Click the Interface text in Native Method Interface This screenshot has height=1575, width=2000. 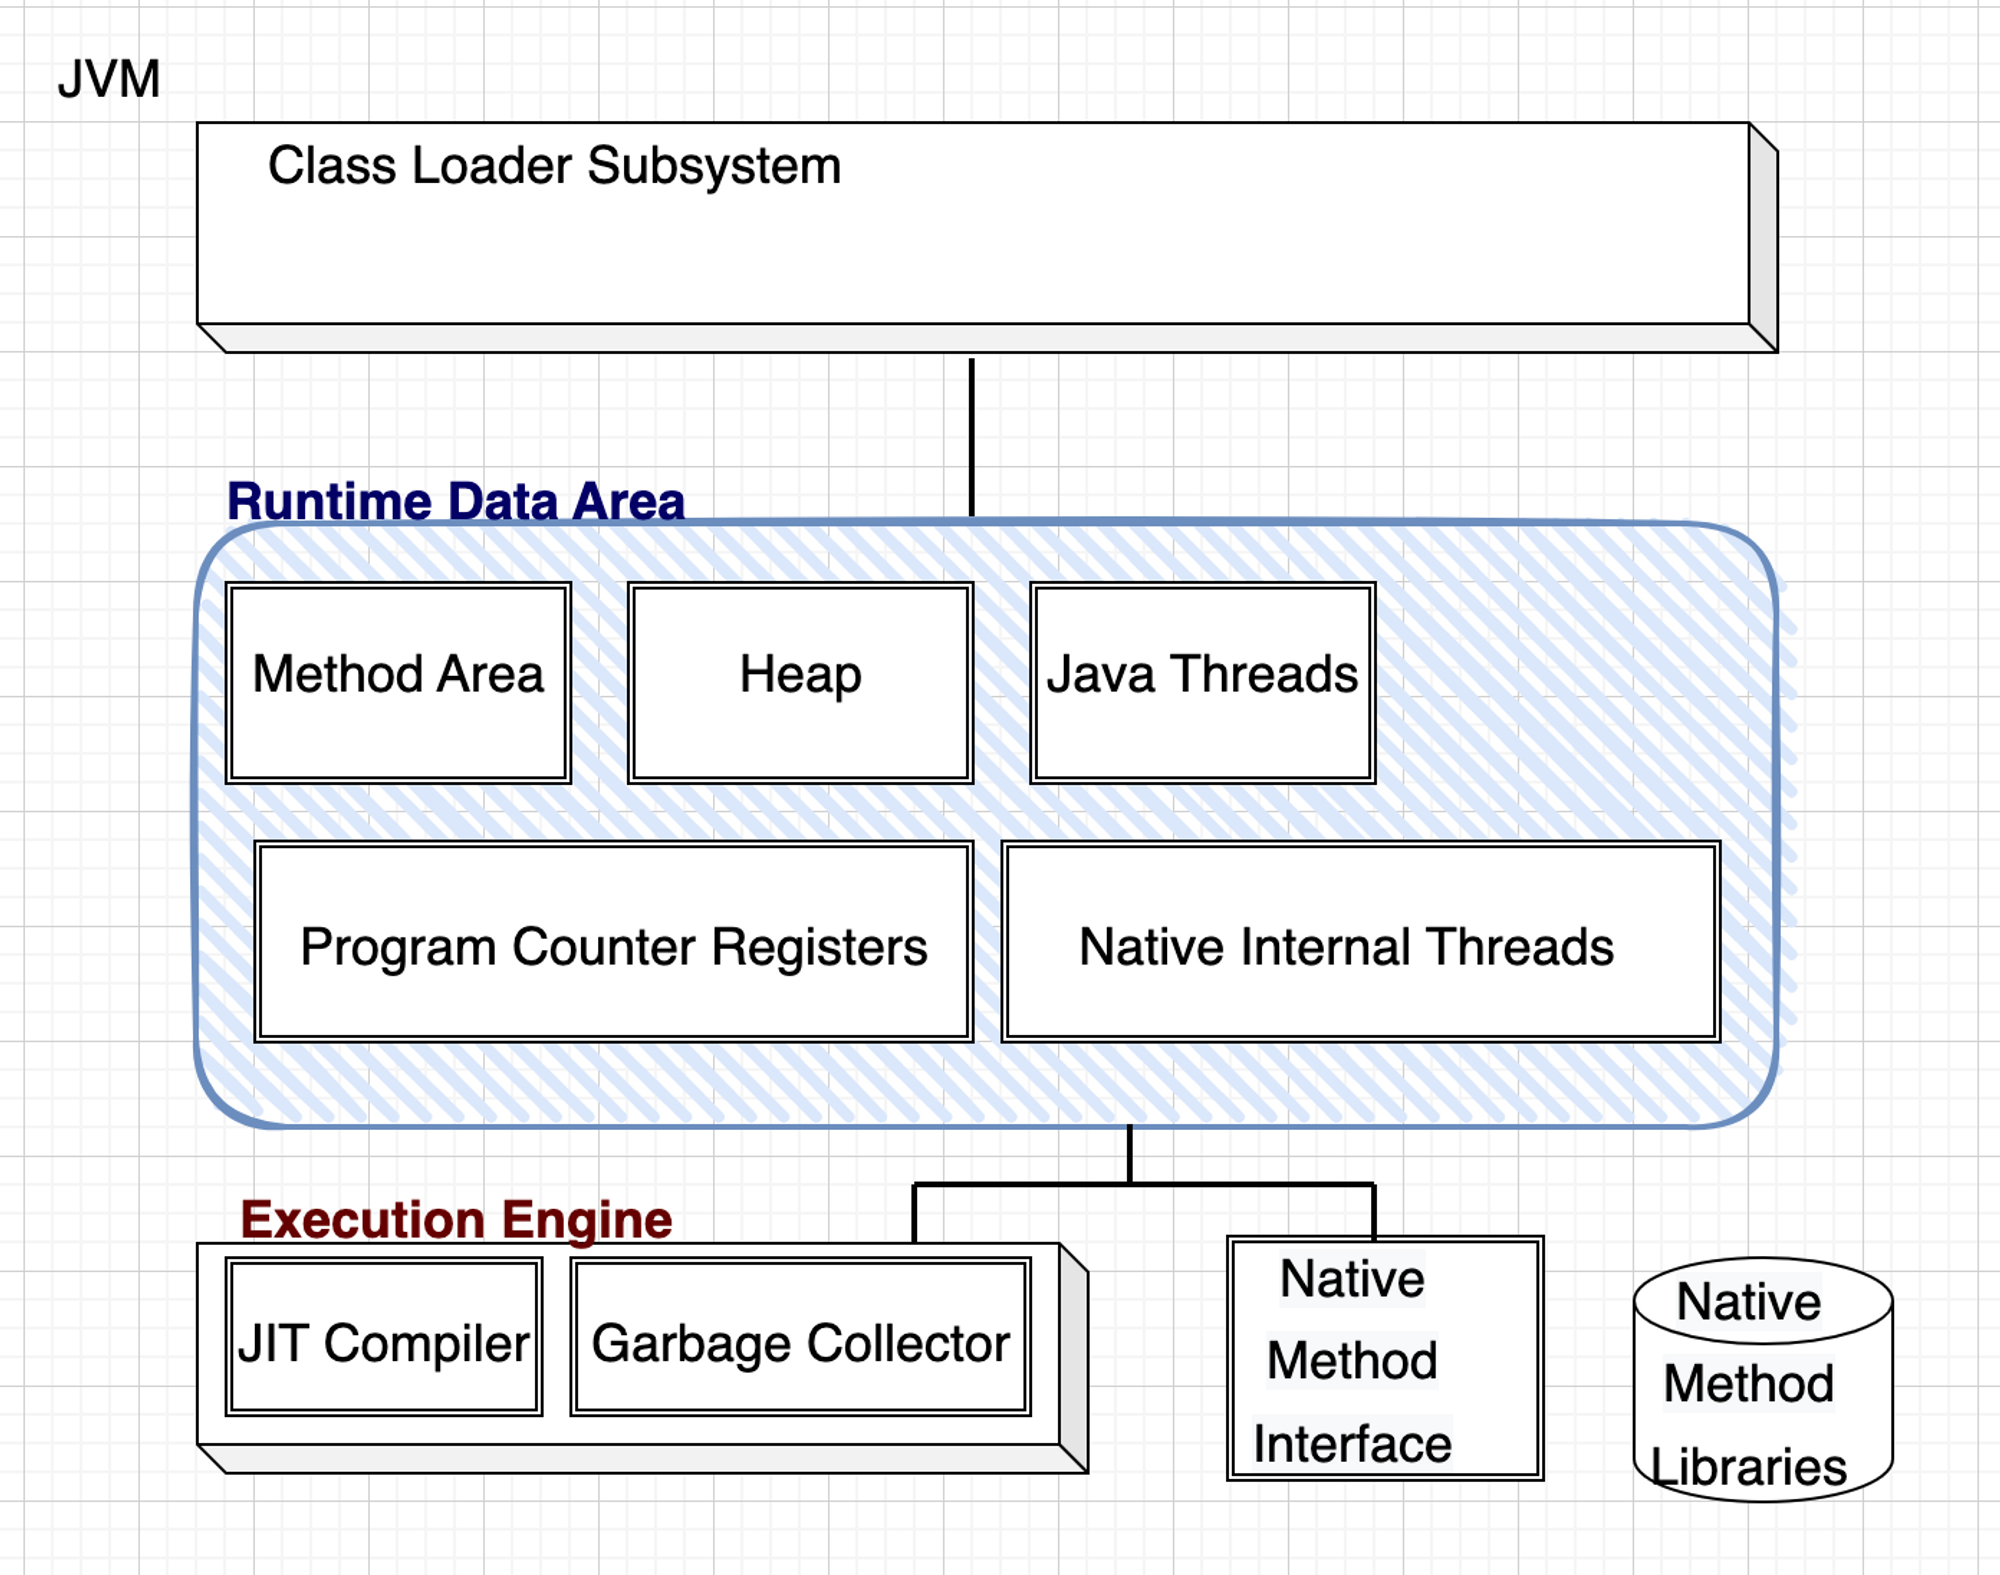click(1352, 1444)
